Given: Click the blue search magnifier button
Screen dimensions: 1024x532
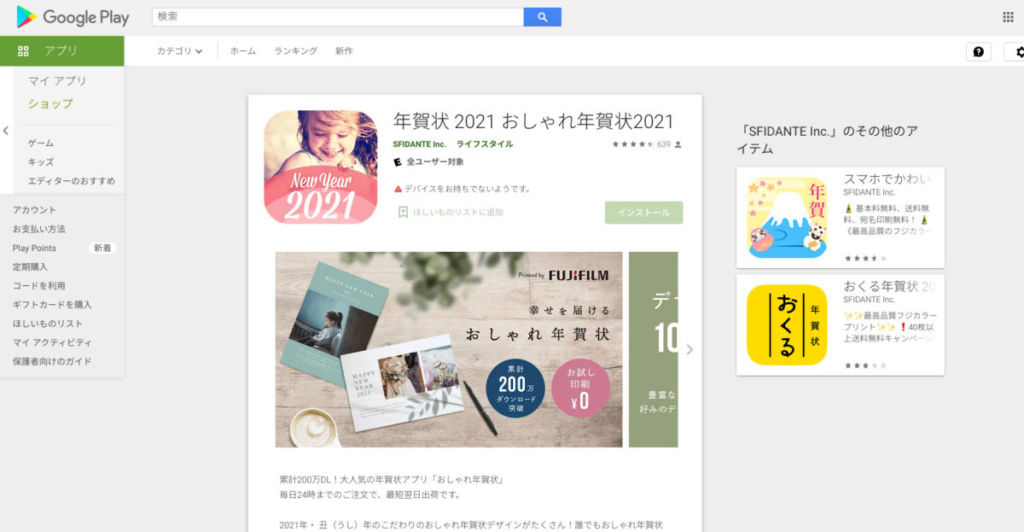Looking at the screenshot, I should coord(542,17).
